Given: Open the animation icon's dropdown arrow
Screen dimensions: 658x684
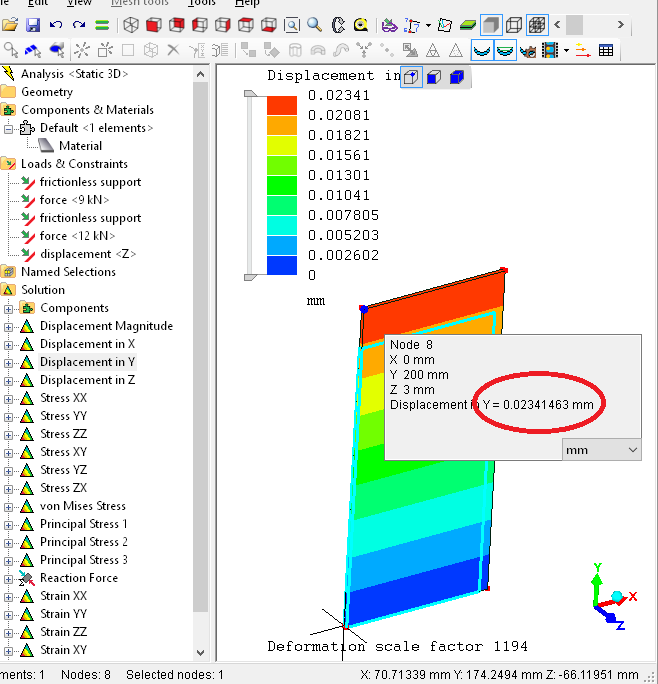Looking at the screenshot, I should (x=566, y=51).
